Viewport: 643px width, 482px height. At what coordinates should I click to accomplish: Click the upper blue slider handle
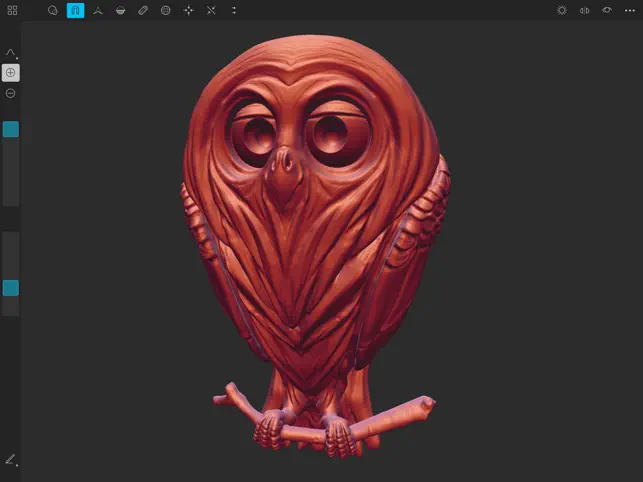point(11,129)
